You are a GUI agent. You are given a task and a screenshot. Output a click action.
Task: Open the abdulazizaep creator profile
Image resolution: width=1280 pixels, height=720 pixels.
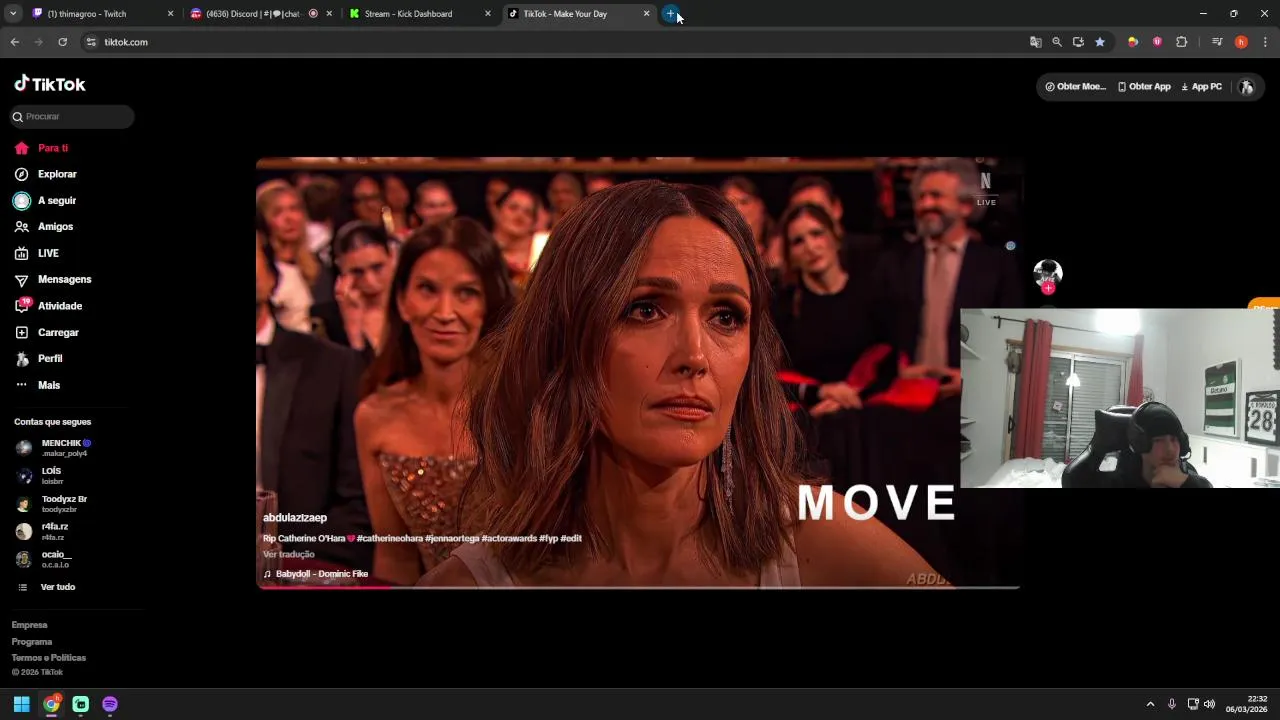tap(295, 518)
